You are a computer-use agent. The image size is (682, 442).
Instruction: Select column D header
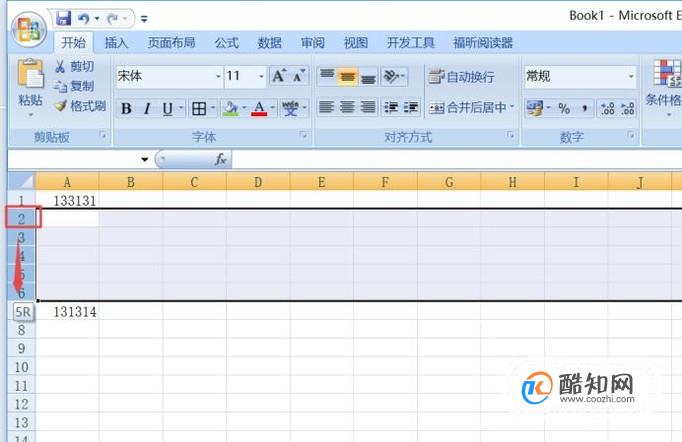(258, 182)
